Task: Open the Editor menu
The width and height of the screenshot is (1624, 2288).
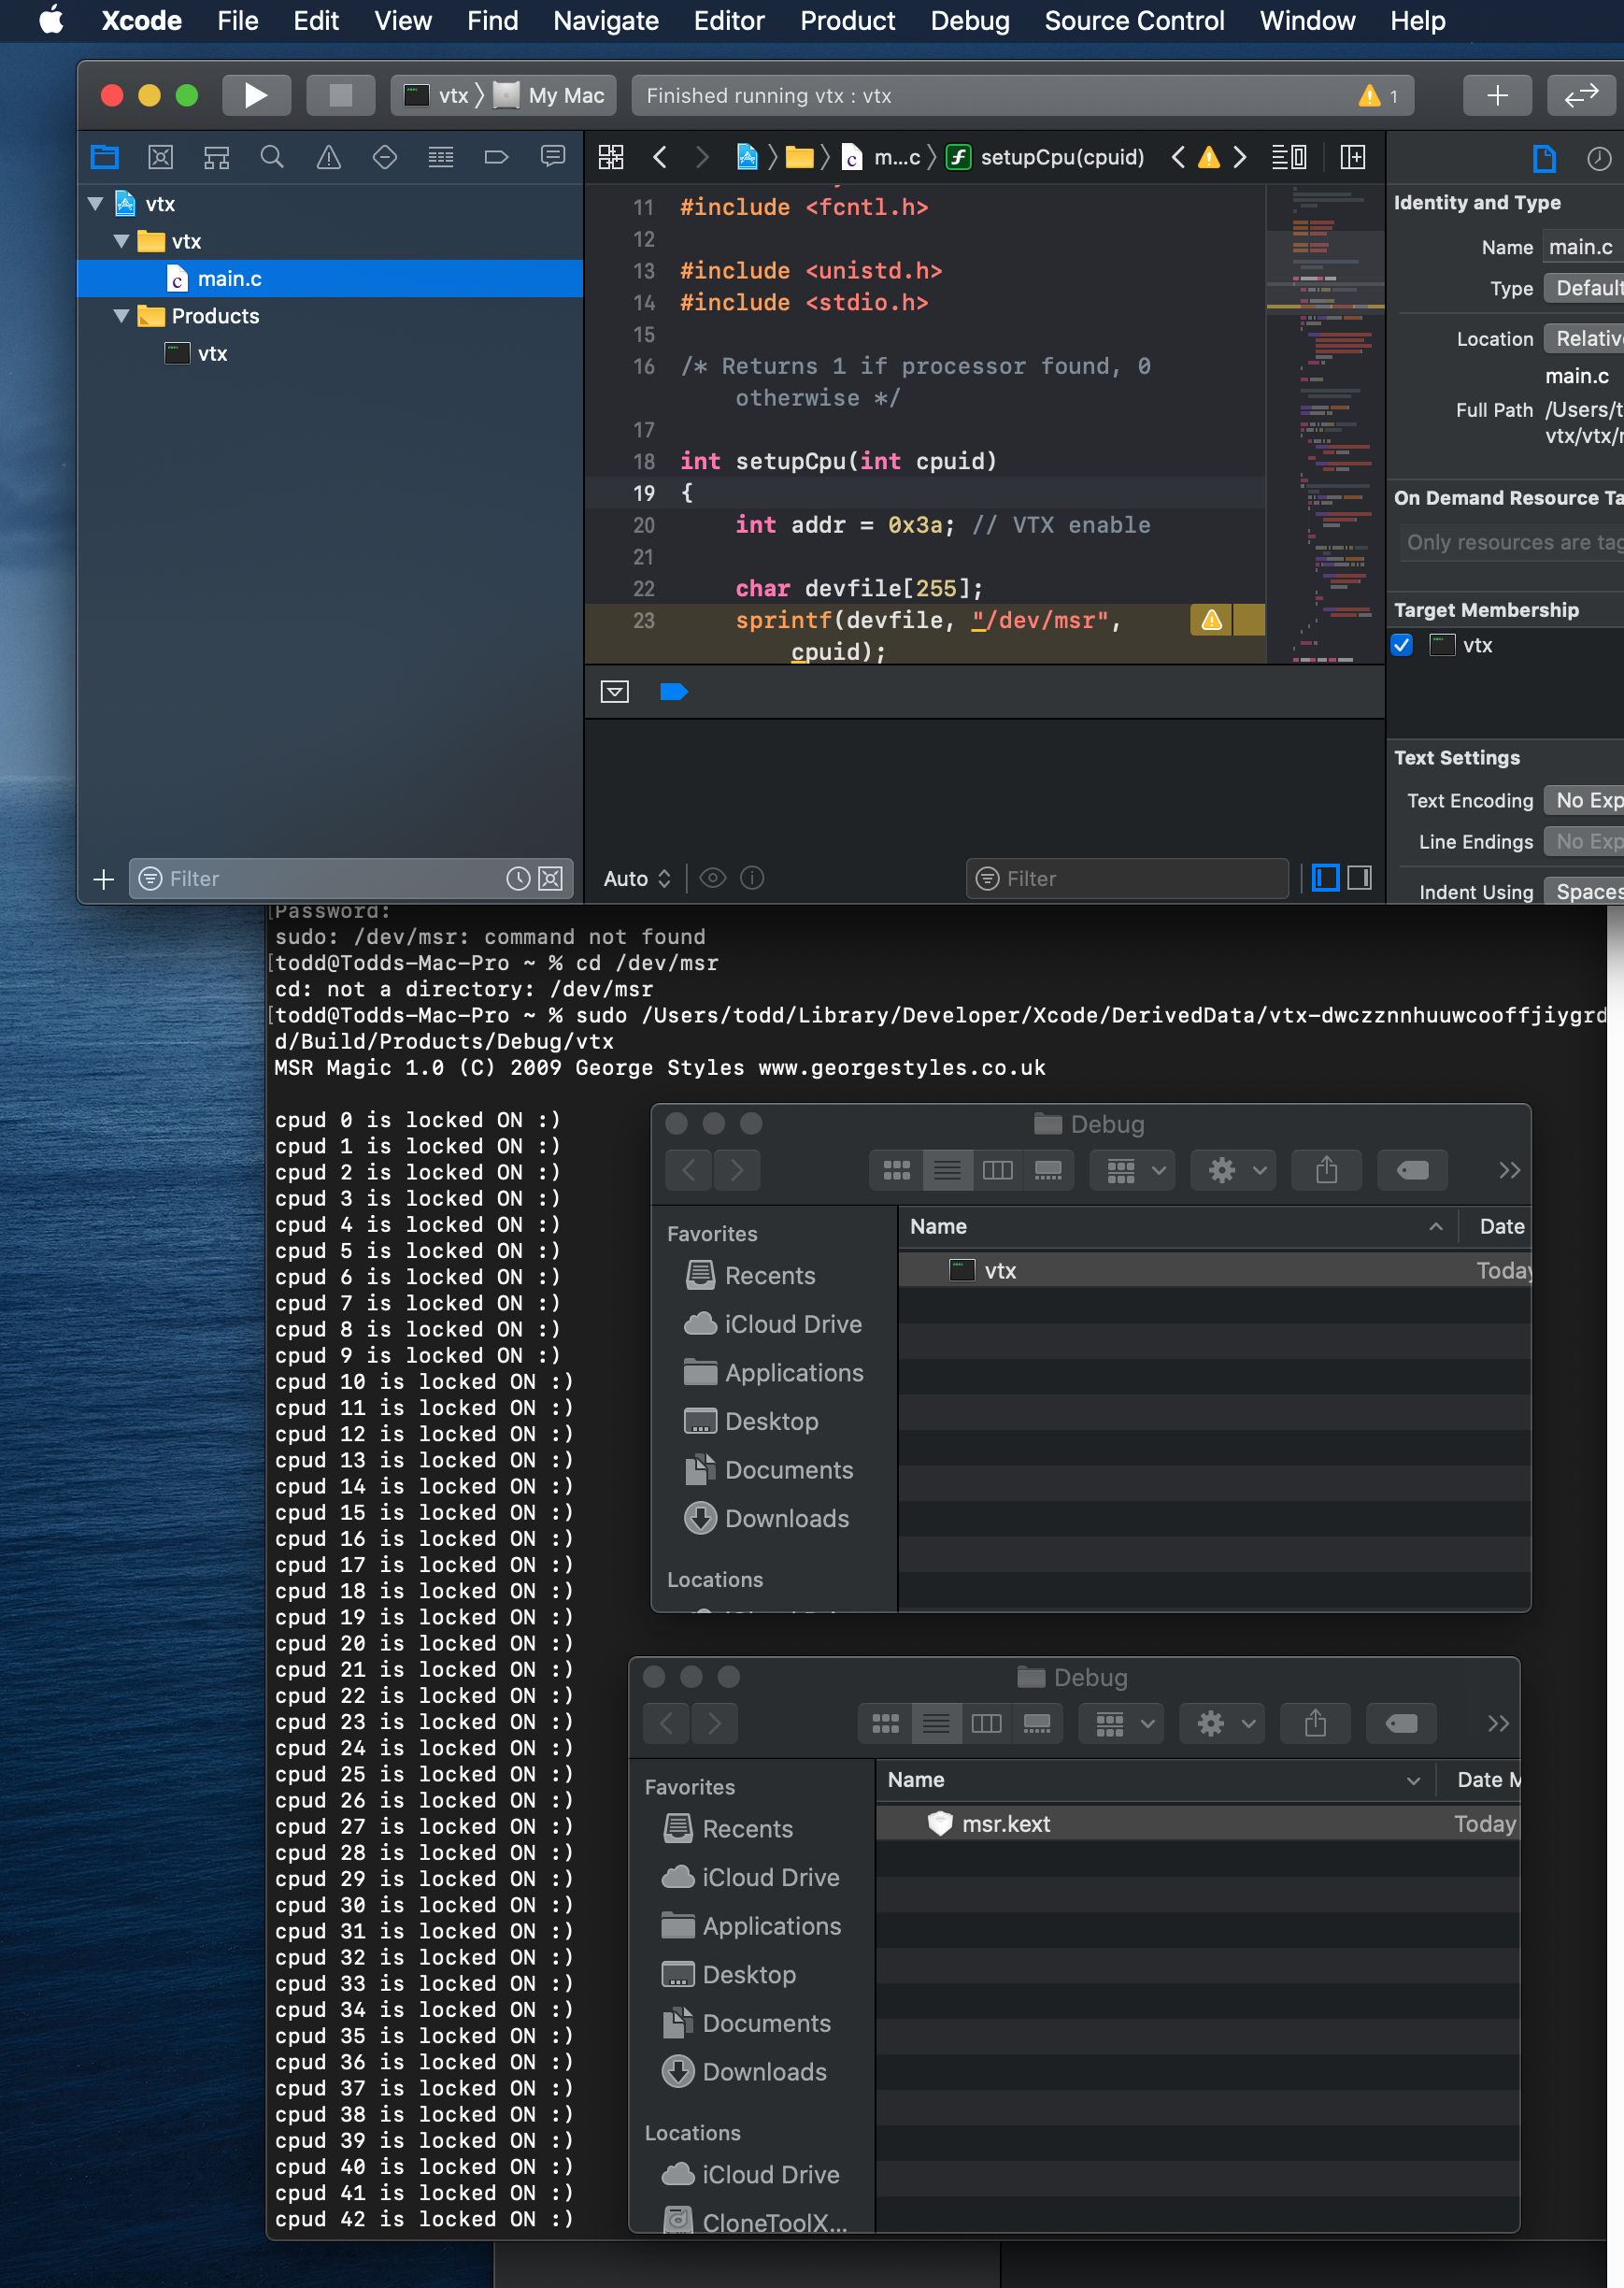Action: pos(729,20)
